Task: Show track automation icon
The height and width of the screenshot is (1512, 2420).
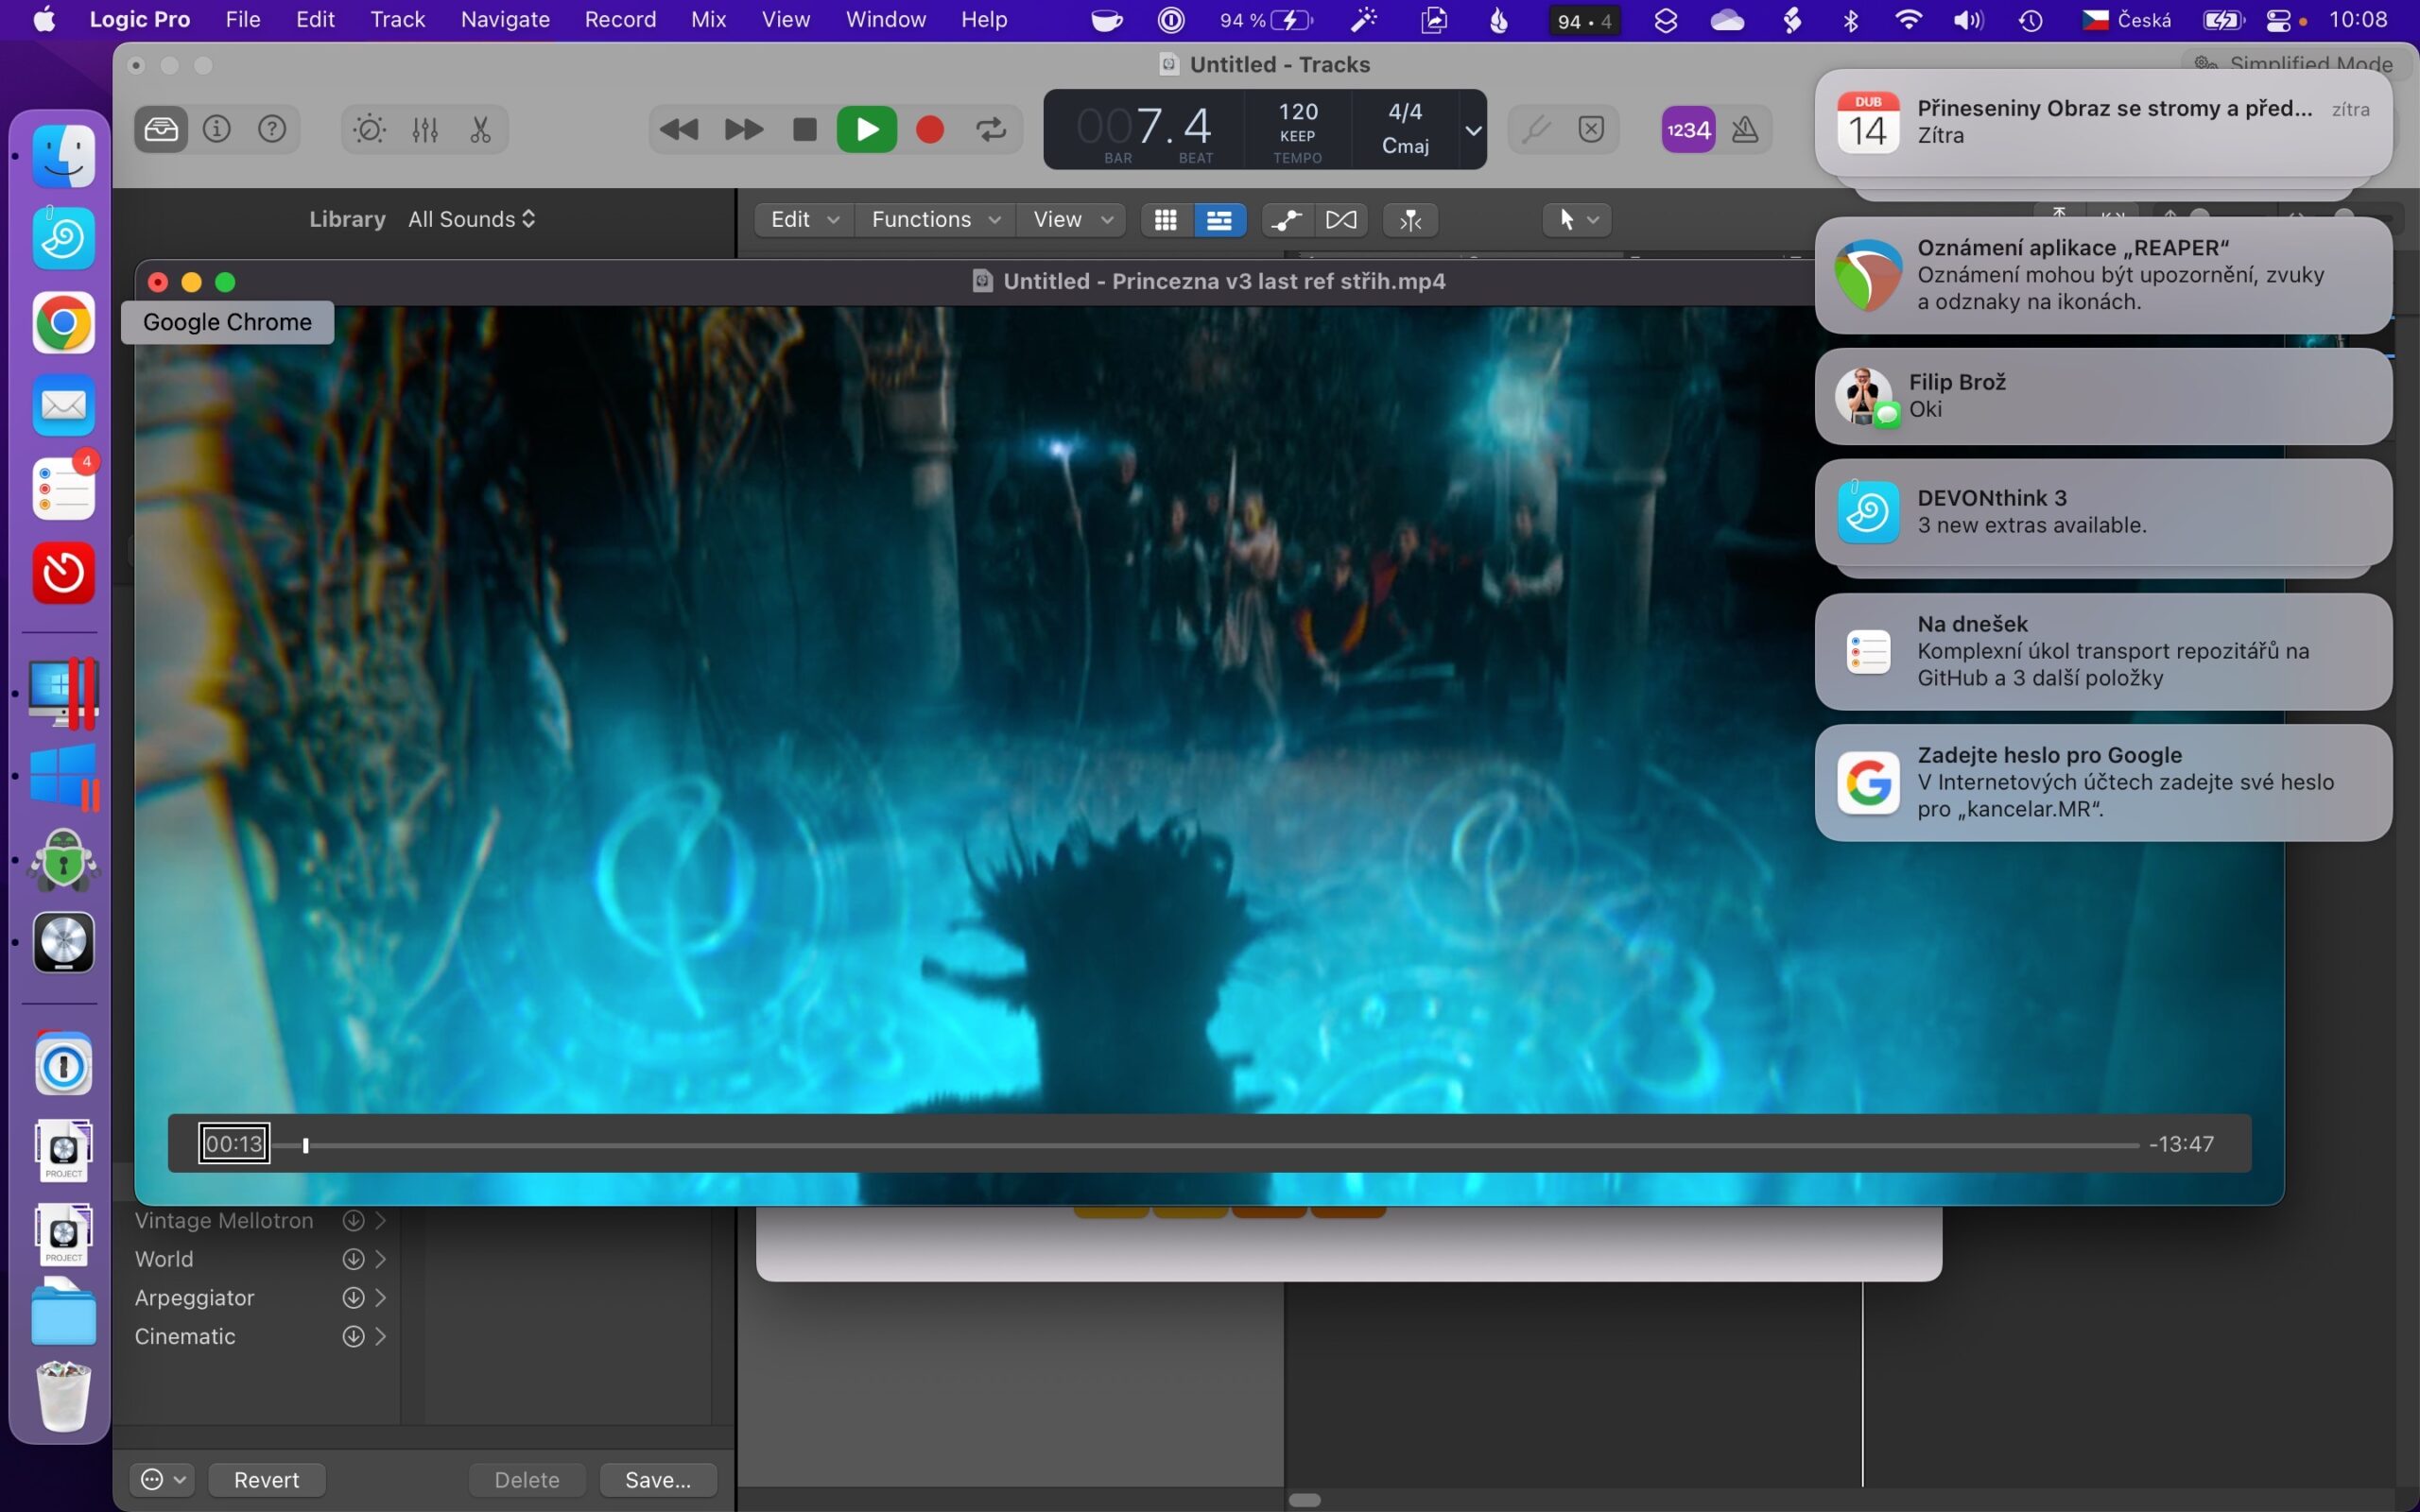Action: click(x=1287, y=220)
